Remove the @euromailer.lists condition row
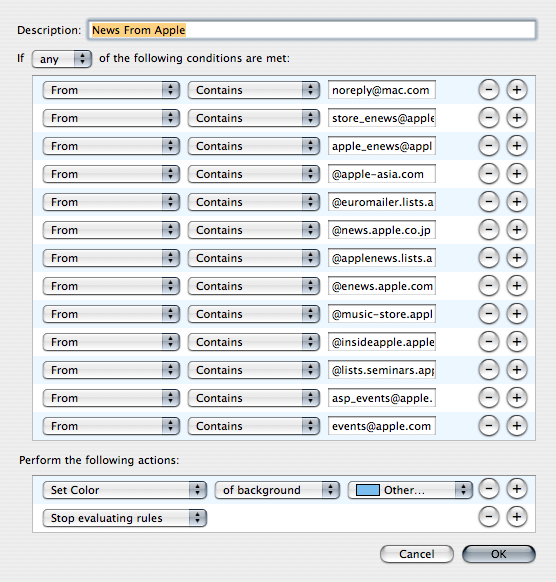Screen dimensions: 556x582 coord(489,202)
